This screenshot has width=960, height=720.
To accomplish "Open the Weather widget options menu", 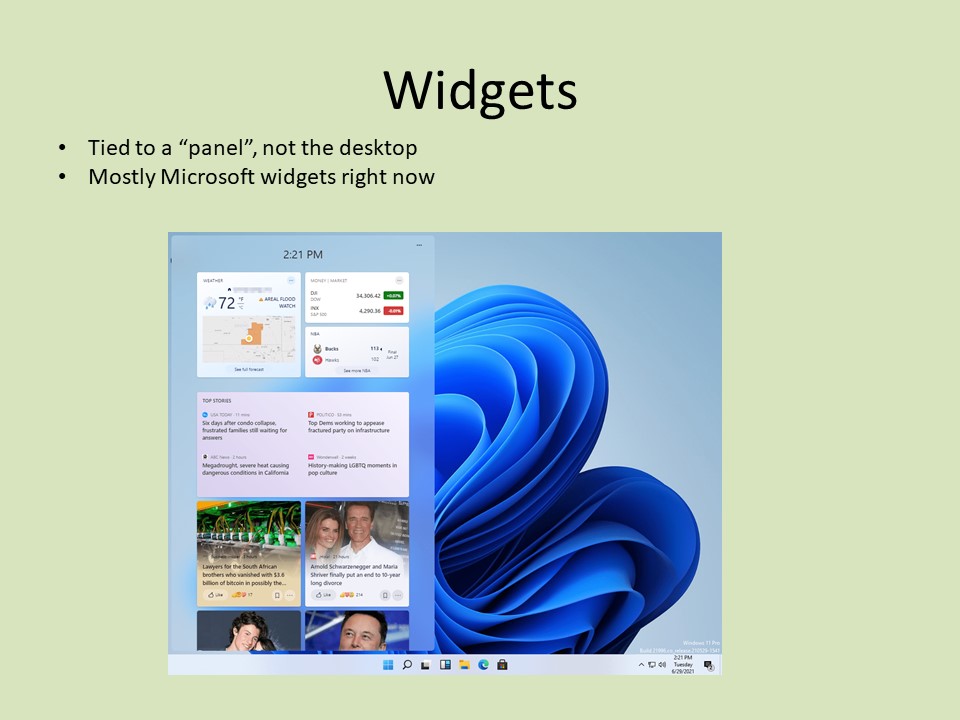I will pos(291,281).
